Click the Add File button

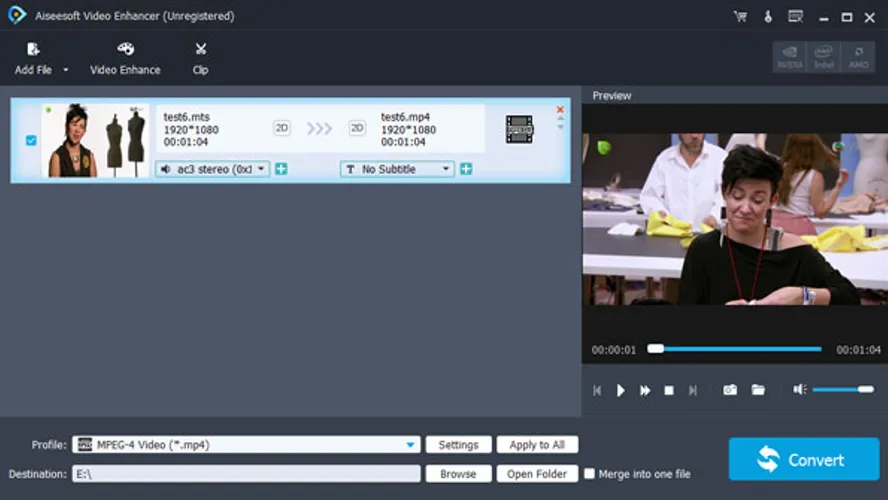tap(33, 58)
